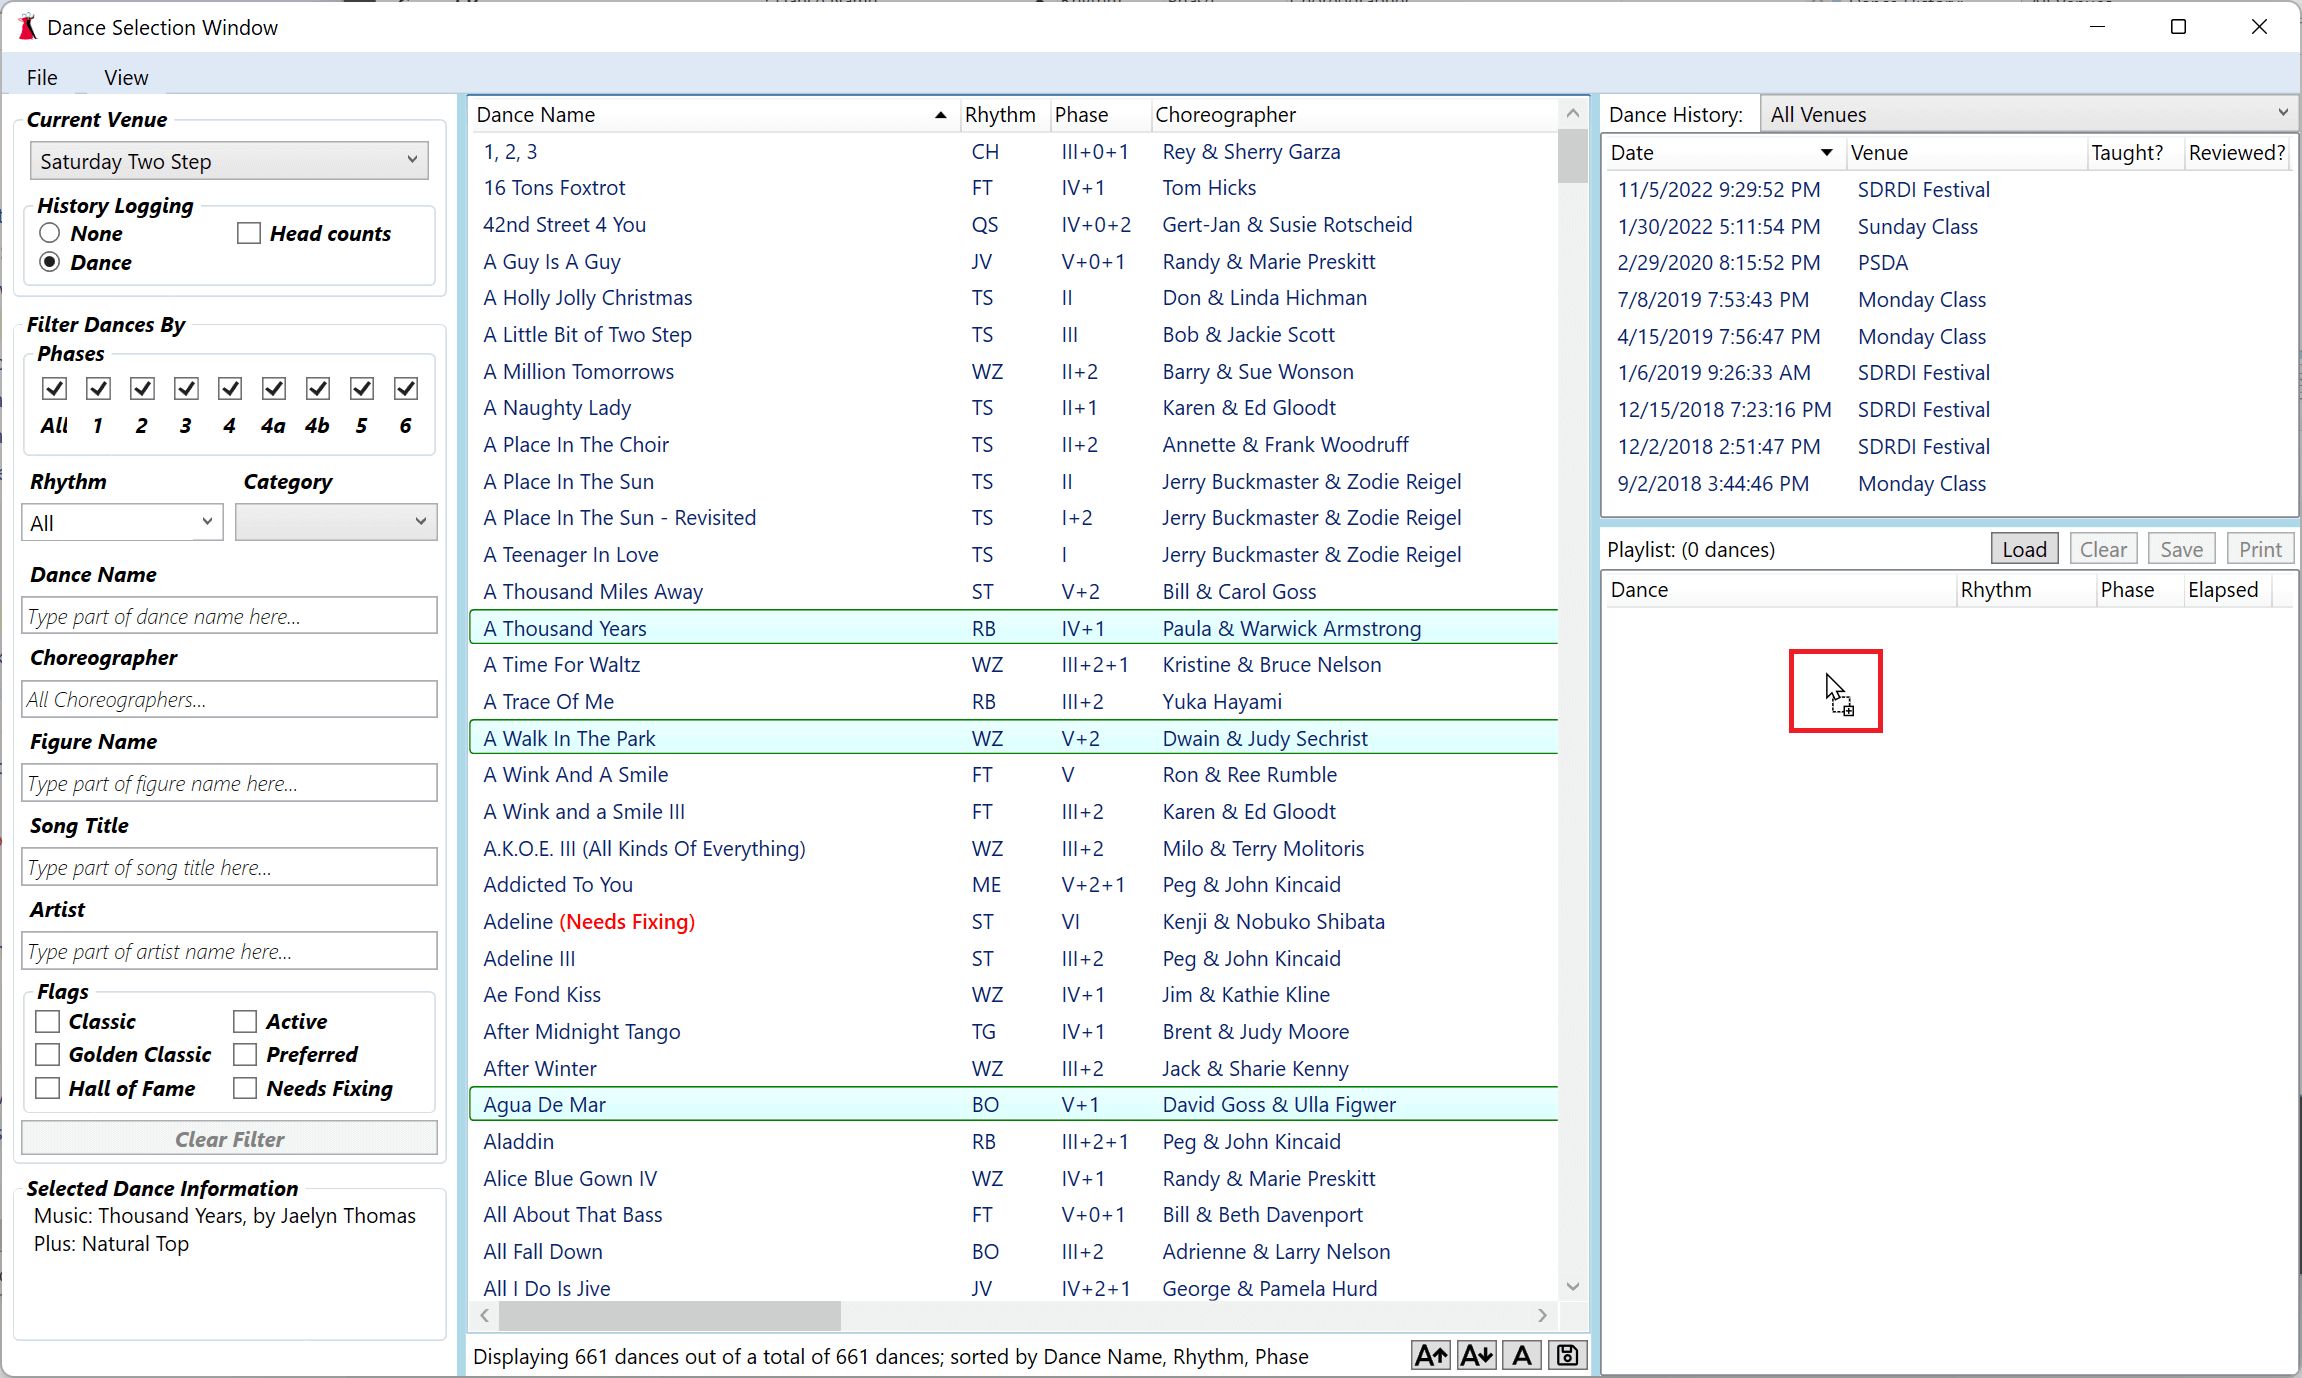
Task: Toggle the Head counts checkbox
Action: (x=248, y=233)
